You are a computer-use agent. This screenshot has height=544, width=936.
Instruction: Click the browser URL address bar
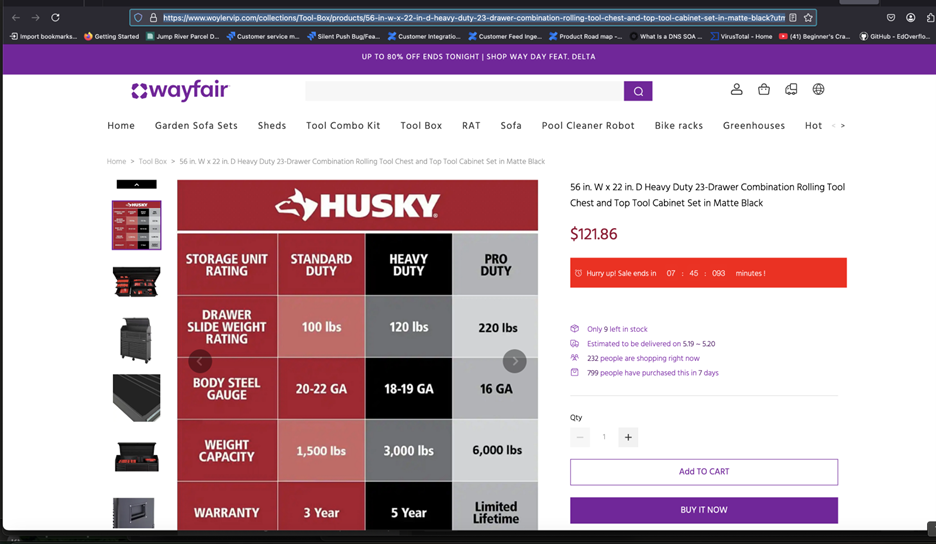pos(473,18)
